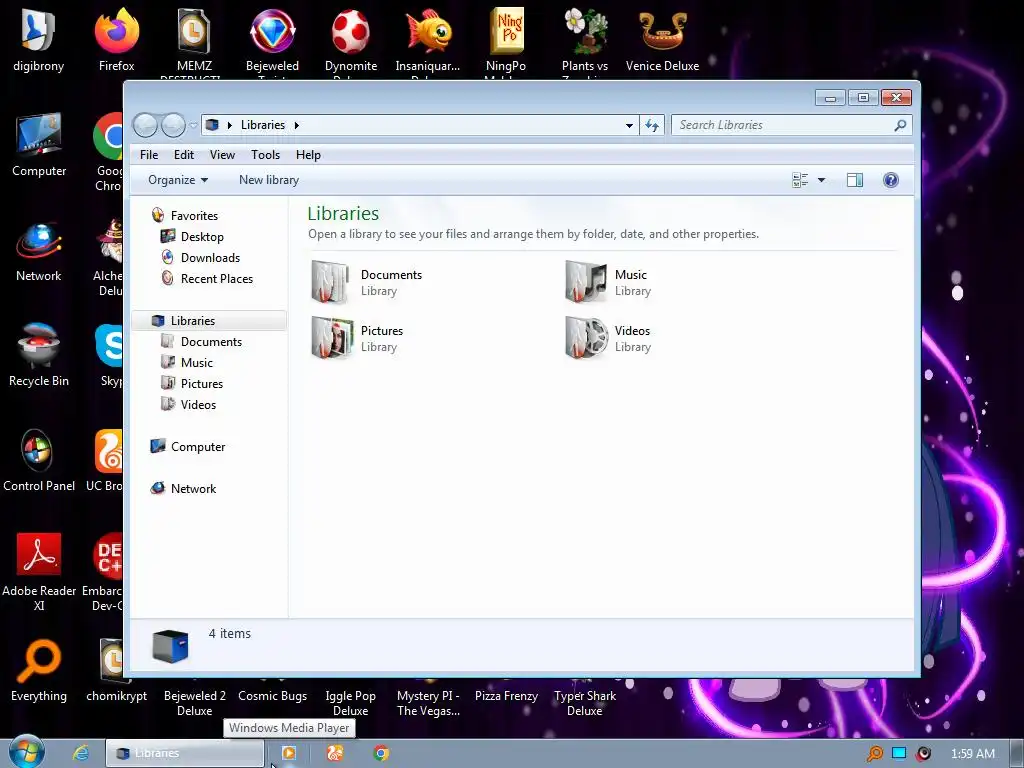Select Videos in the navigation tree

(x=189, y=405)
